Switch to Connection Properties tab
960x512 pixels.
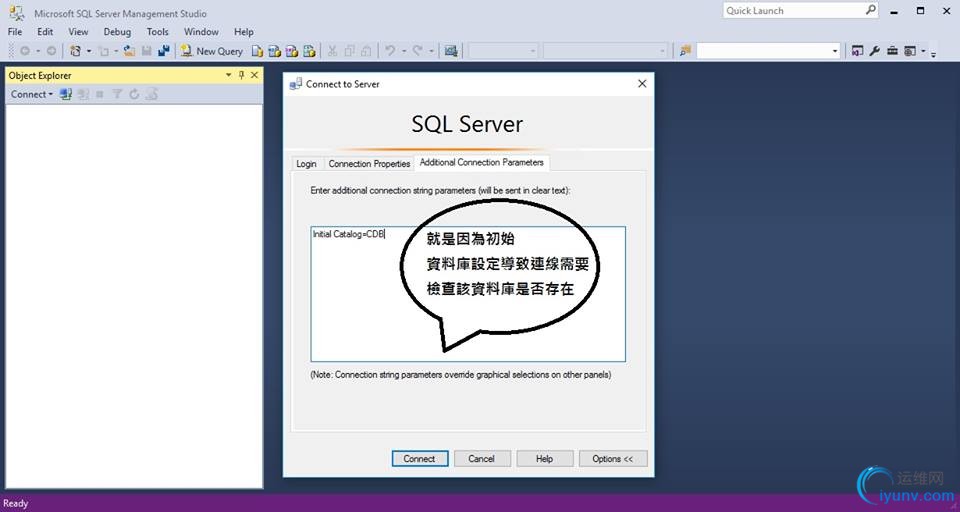click(x=369, y=164)
